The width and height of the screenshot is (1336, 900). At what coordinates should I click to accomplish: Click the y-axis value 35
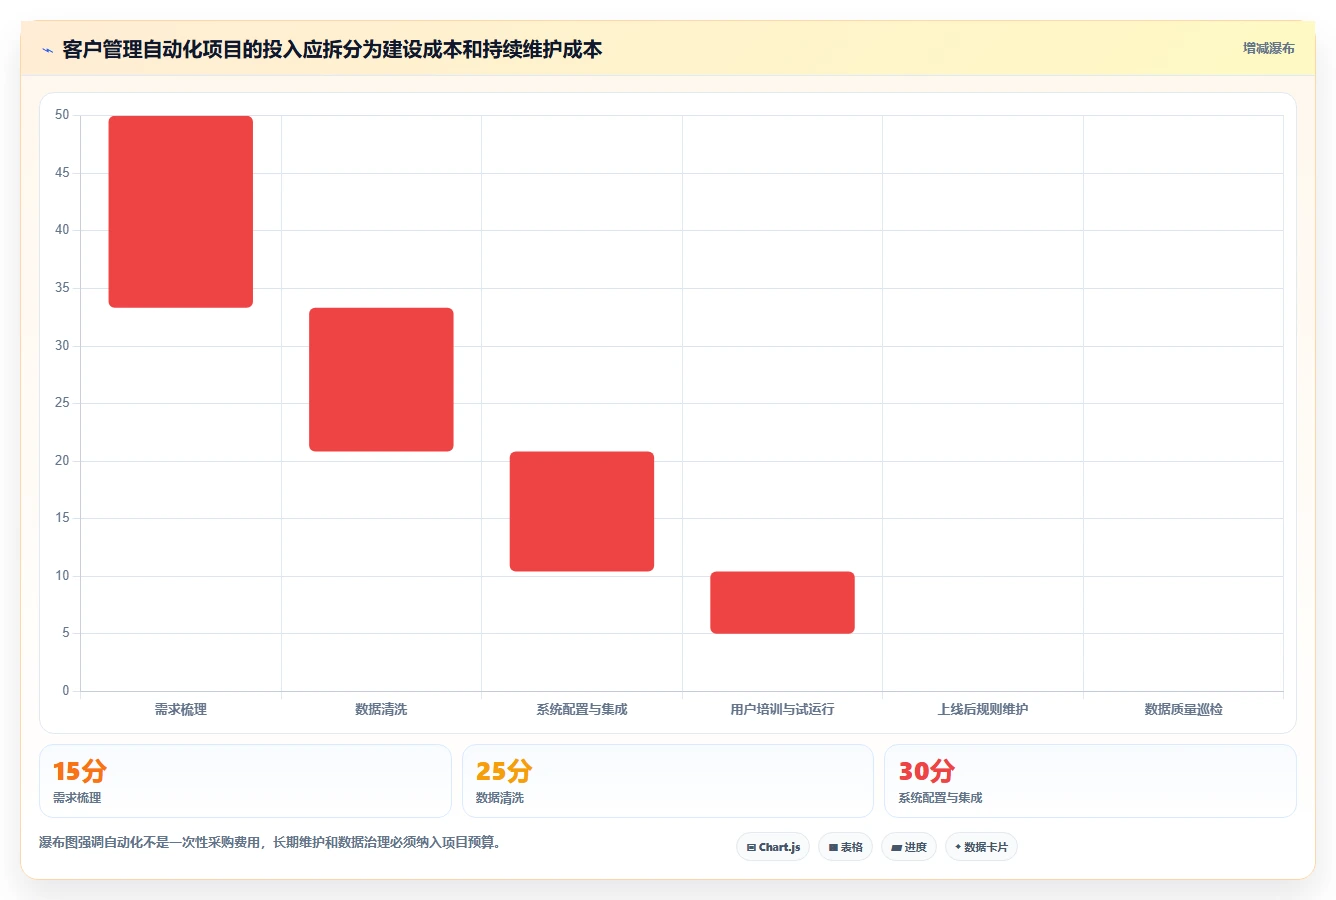click(62, 288)
